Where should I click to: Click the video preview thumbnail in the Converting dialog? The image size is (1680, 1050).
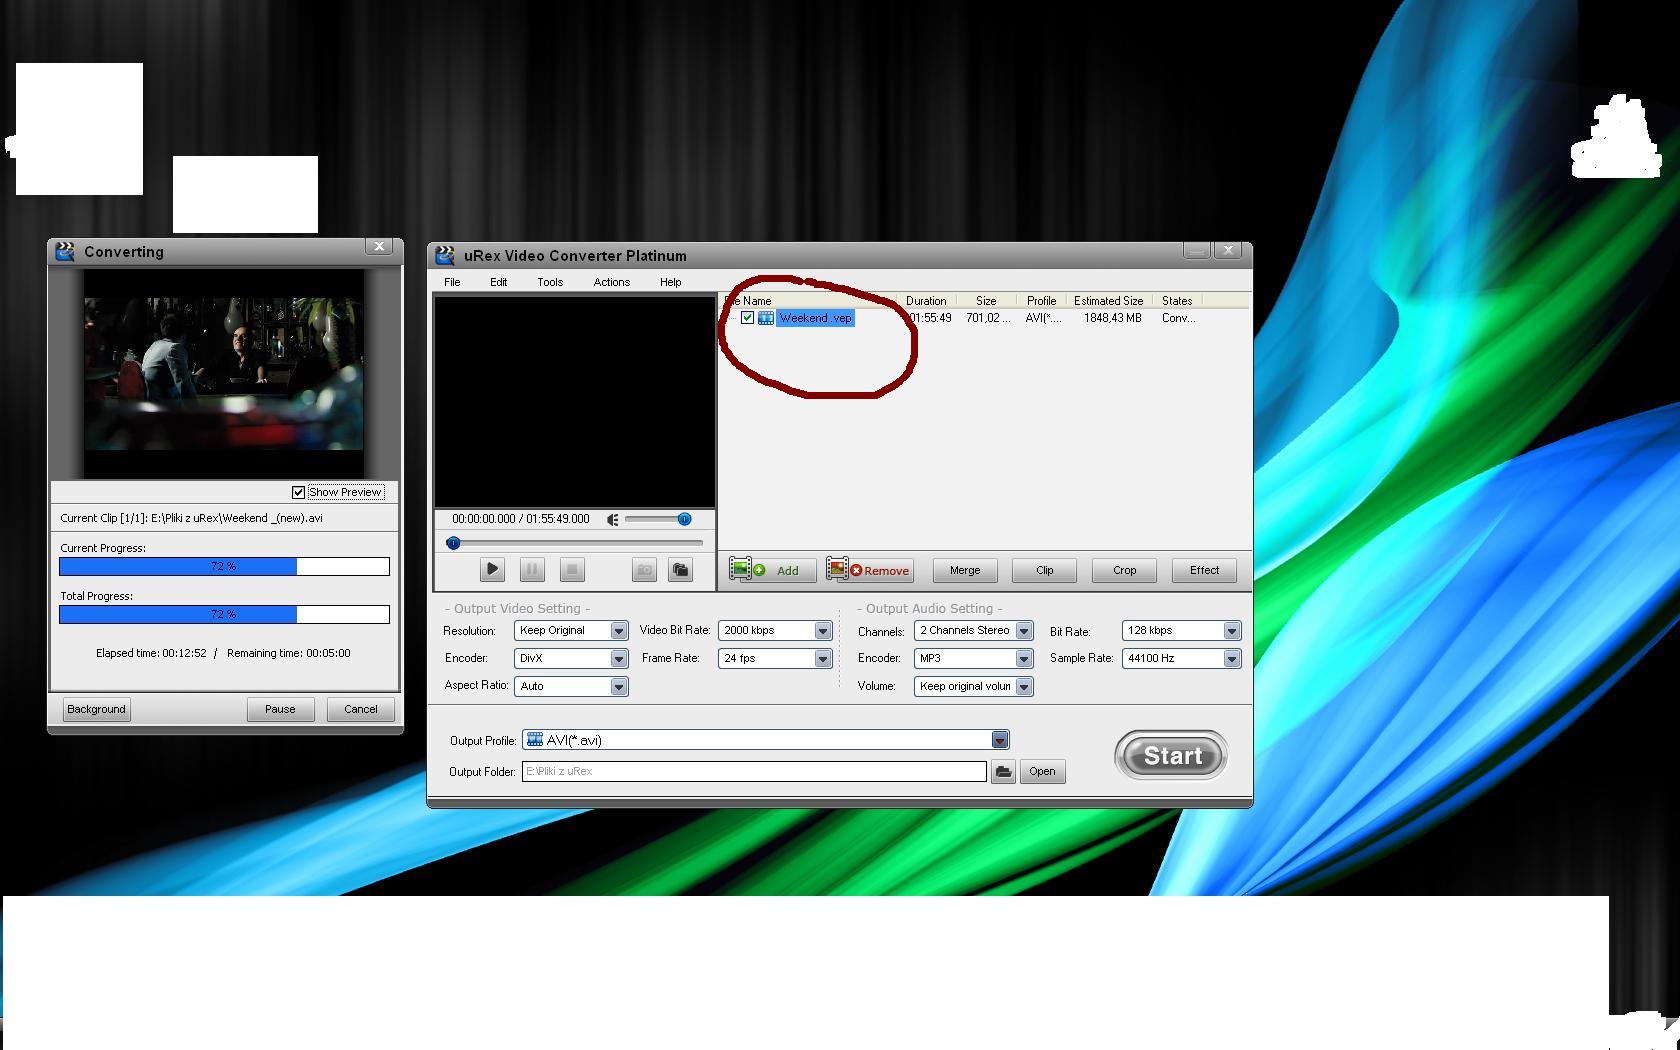click(x=224, y=373)
